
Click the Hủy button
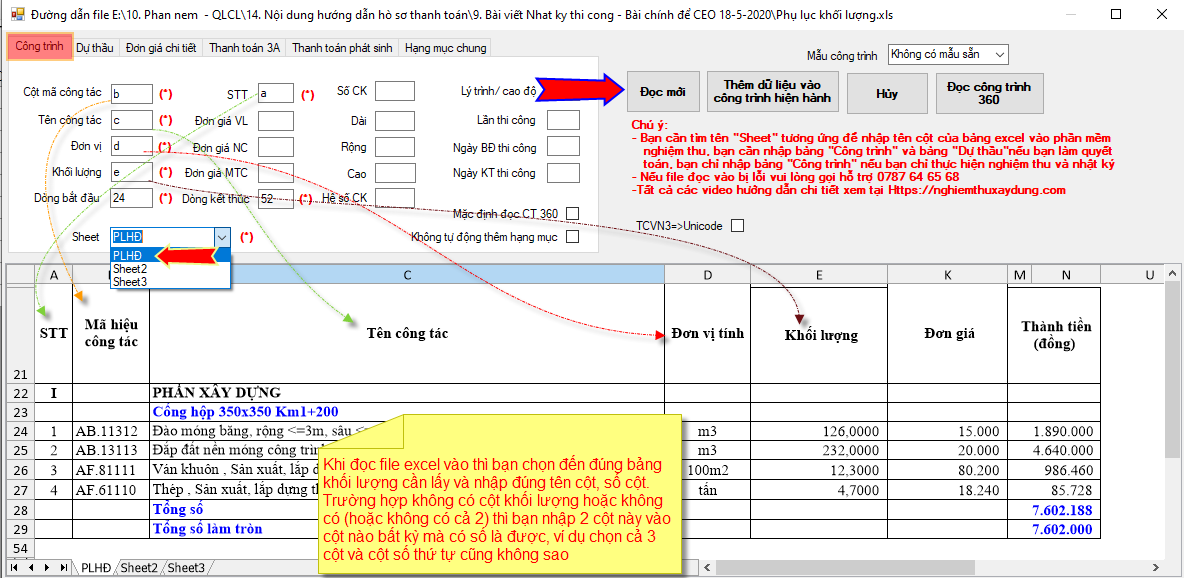(886, 93)
